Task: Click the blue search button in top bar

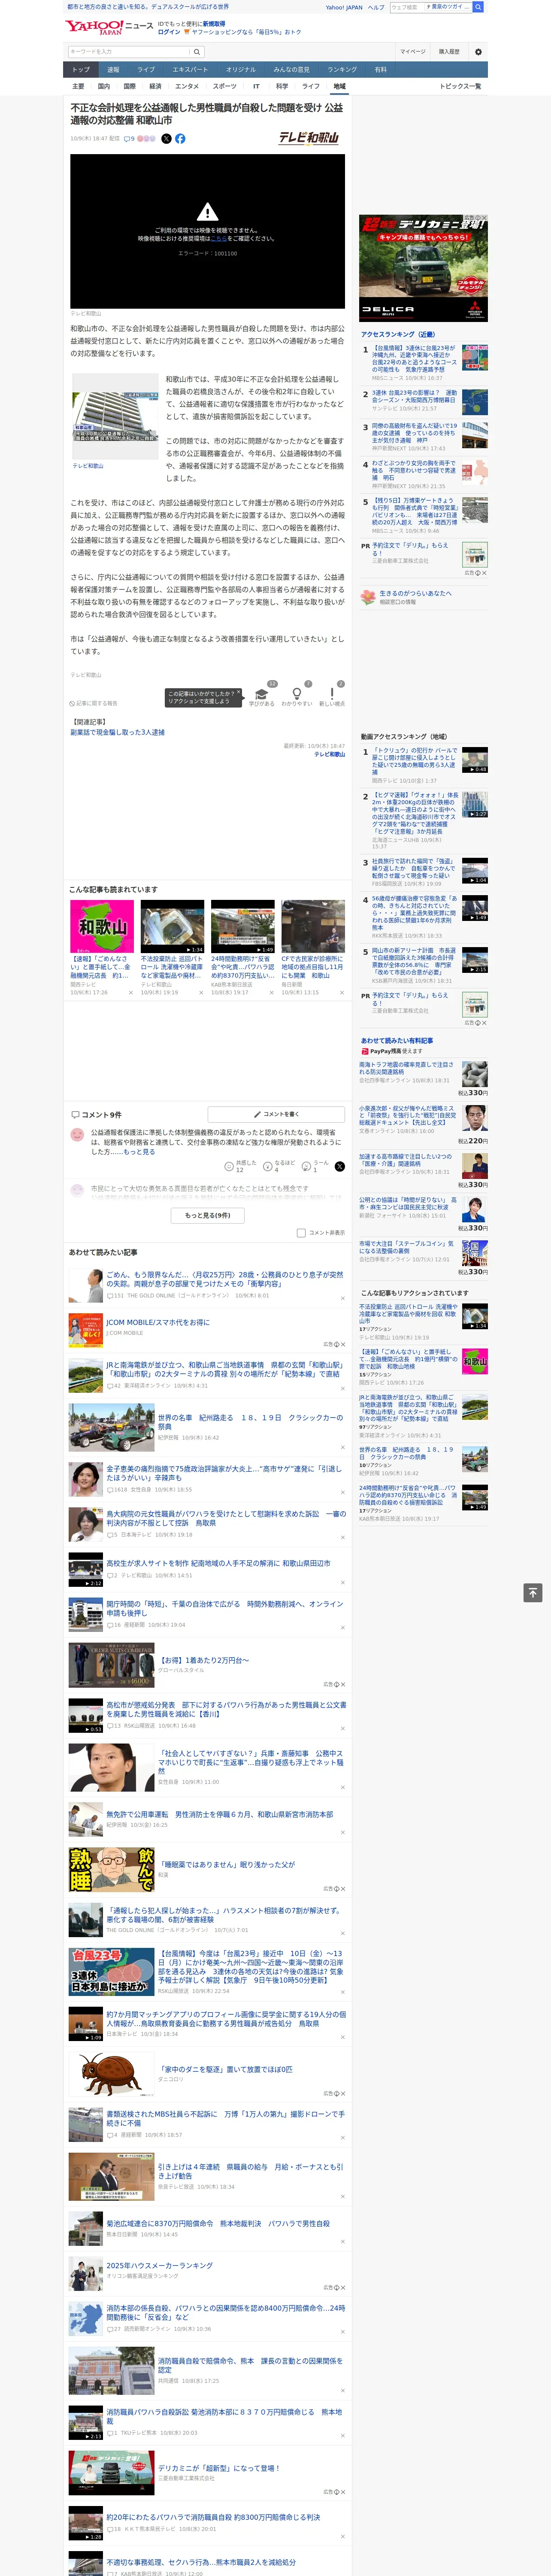Action: 478,7
